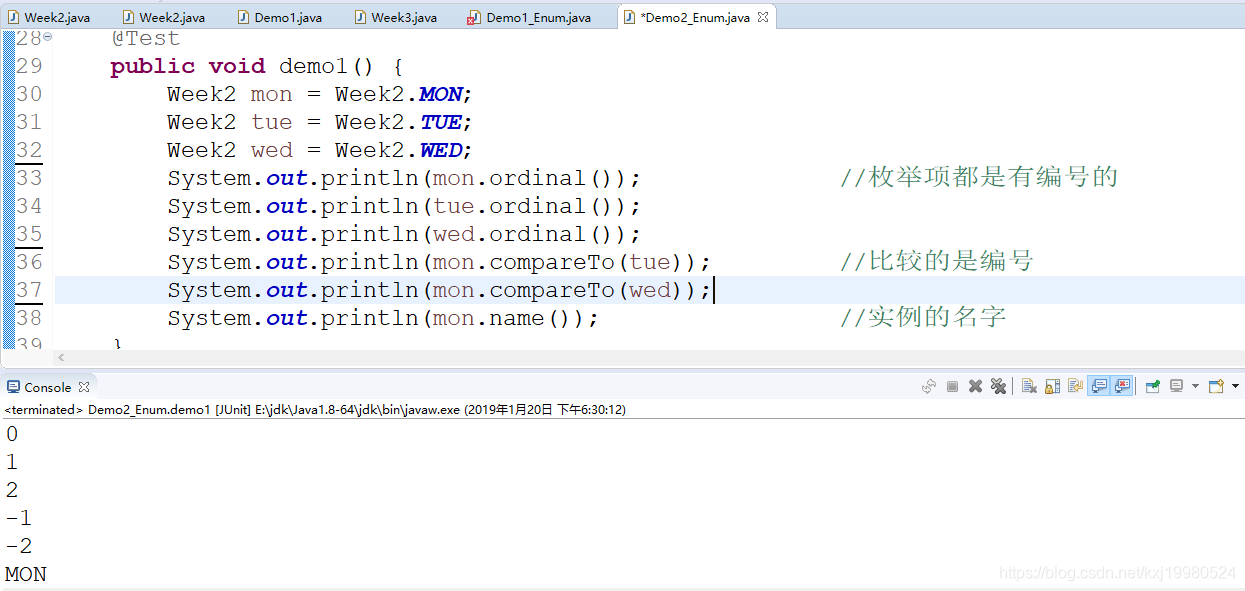
Task: Clear the Console output
Action: pos(1029,386)
